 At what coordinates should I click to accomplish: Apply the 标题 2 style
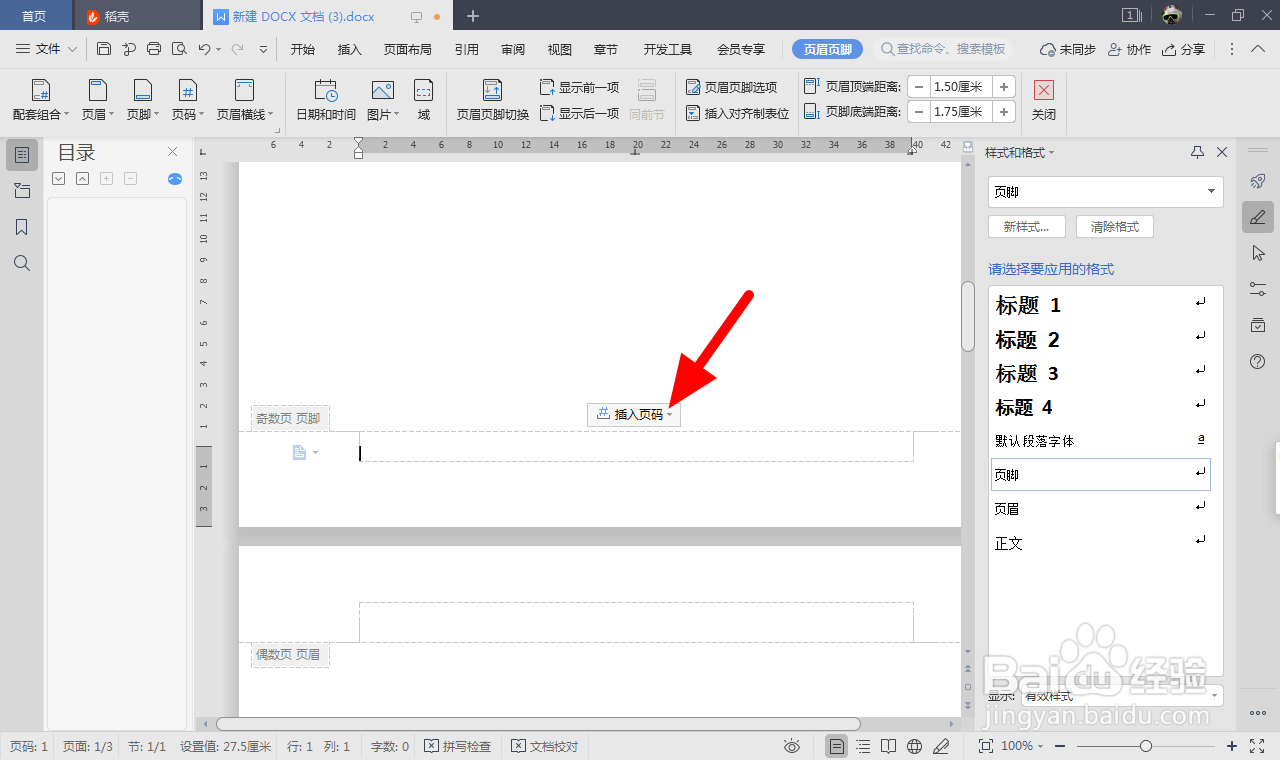(1100, 340)
